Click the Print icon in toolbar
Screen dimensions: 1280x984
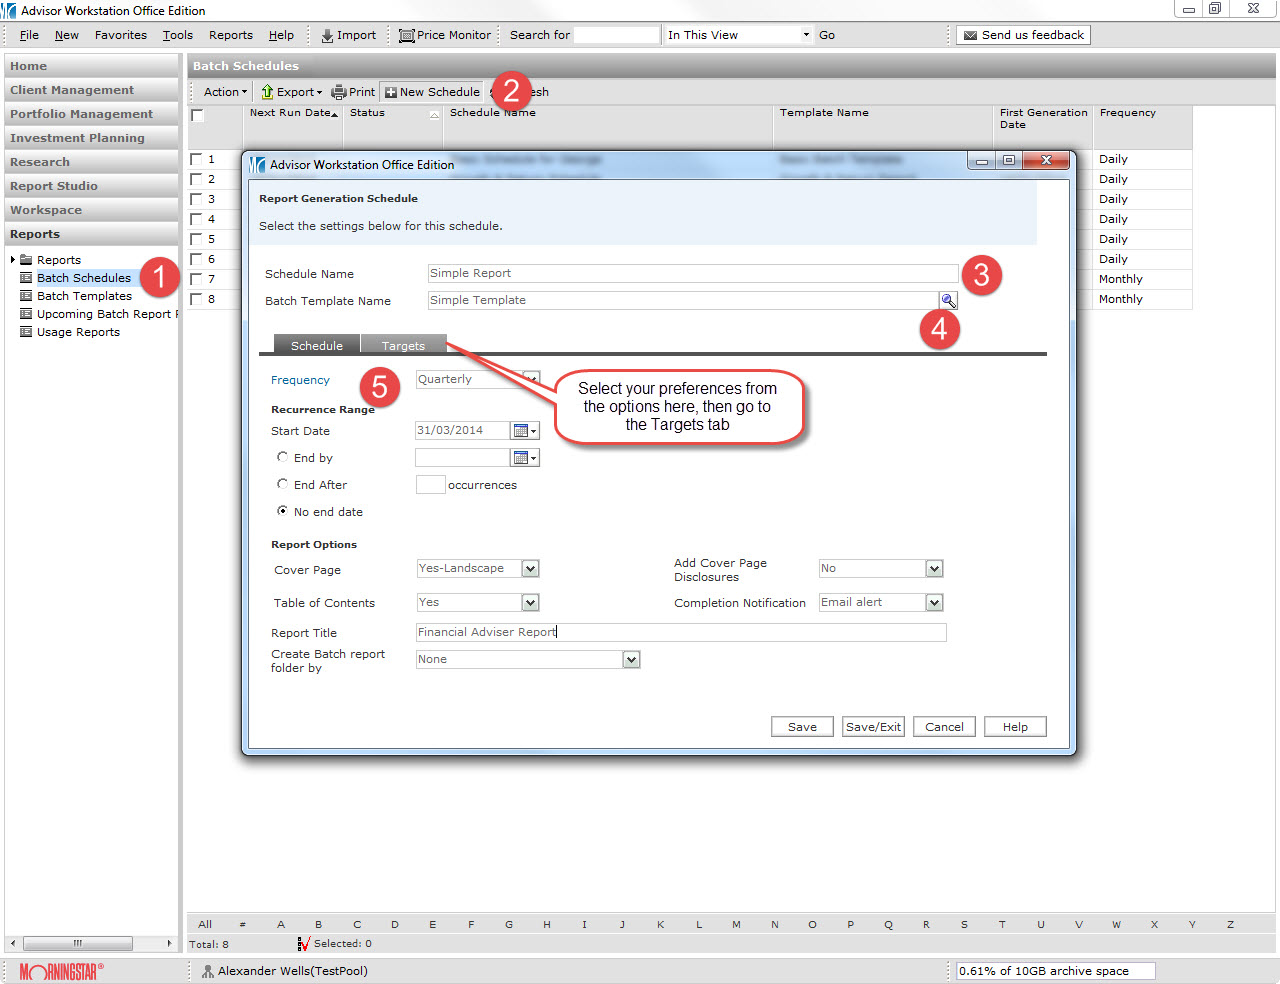(x=338, y=92)
